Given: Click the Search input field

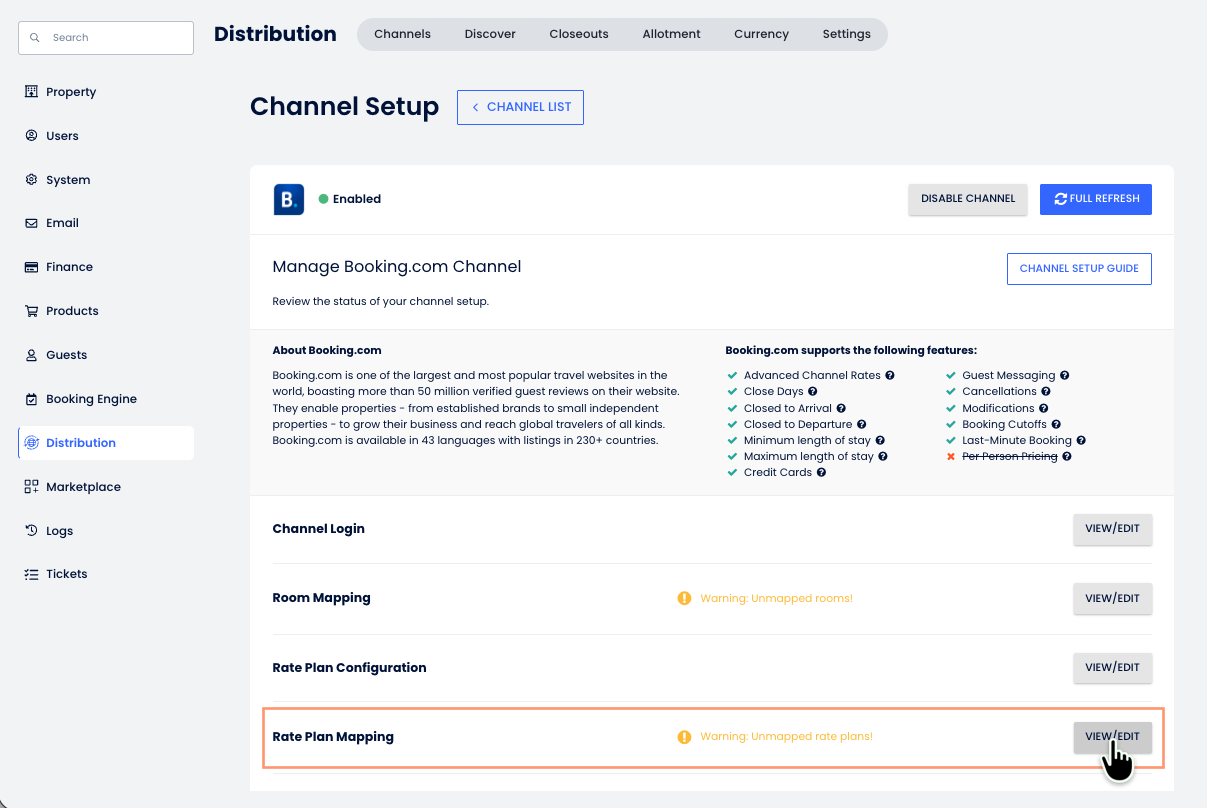Looking at the screenshot, I should (x=106, y=38).
